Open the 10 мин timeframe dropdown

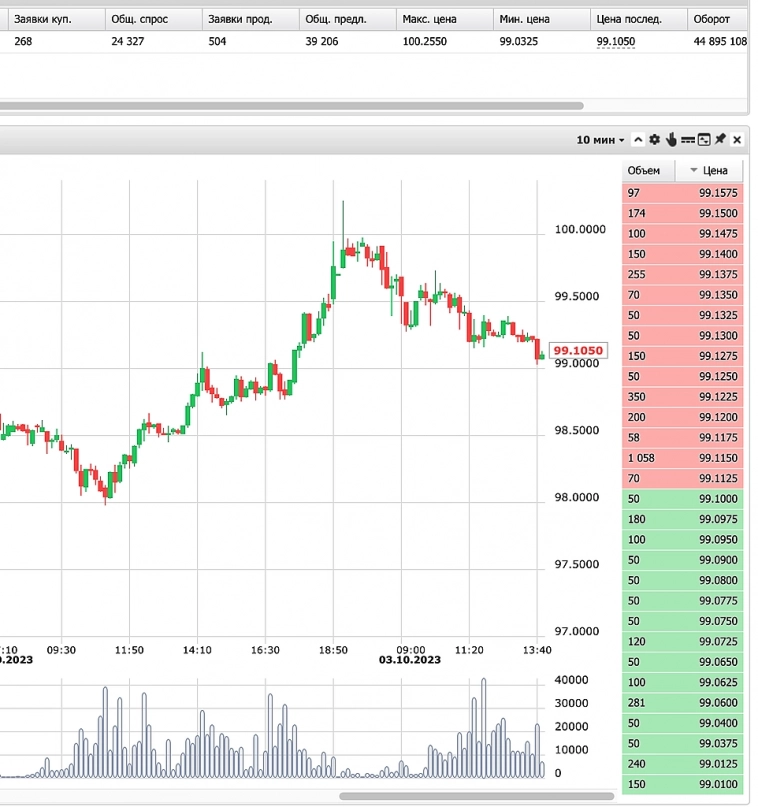(x=600, y=140)
